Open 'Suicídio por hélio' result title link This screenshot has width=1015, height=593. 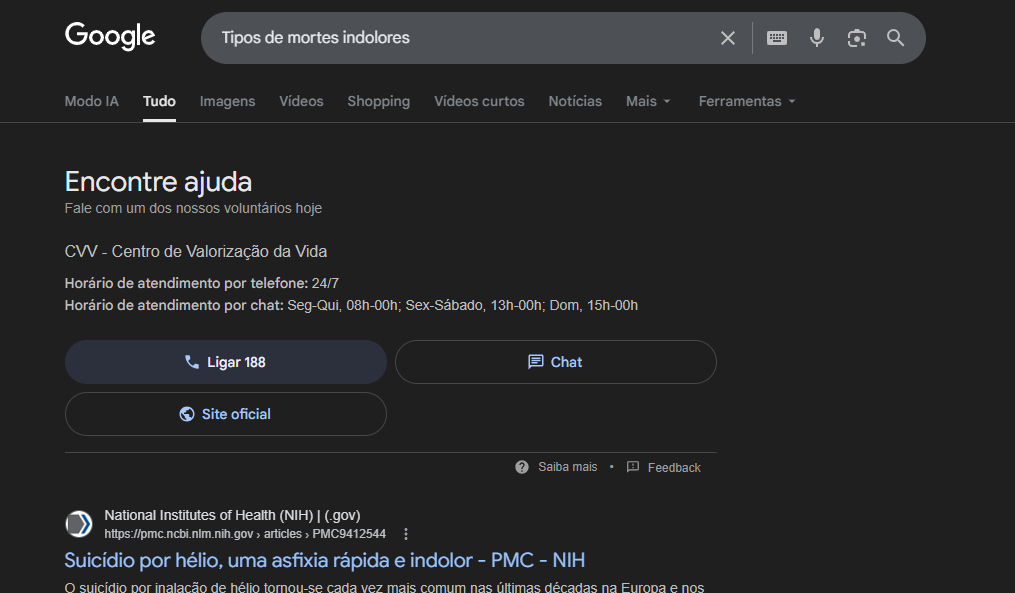pos(324,560)
